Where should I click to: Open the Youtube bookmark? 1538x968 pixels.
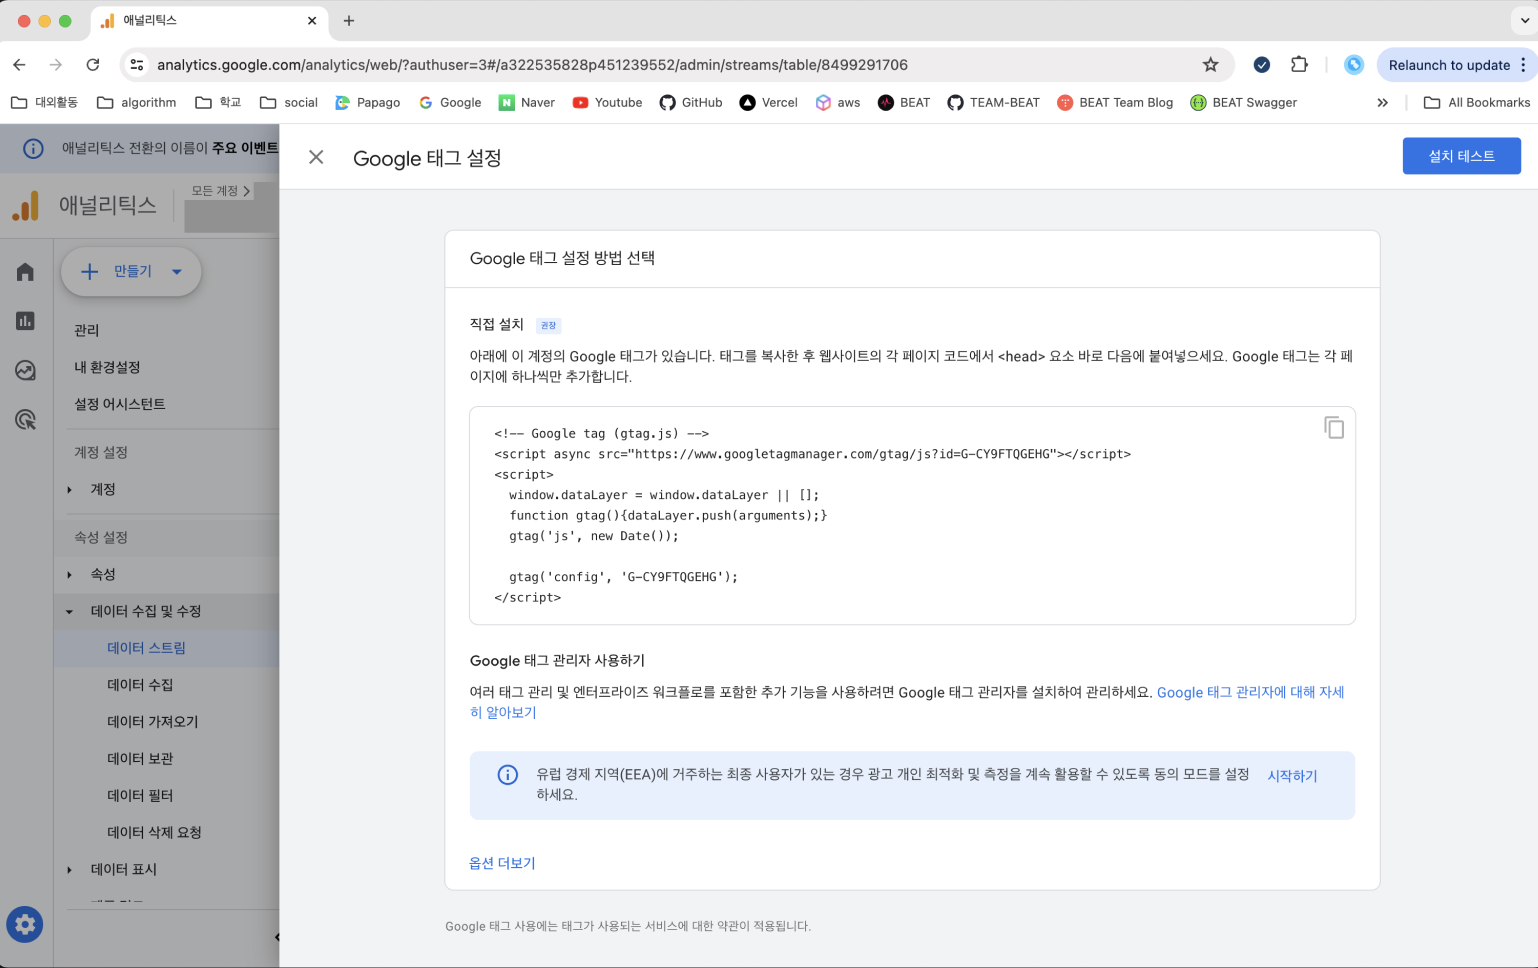point(607,102)
